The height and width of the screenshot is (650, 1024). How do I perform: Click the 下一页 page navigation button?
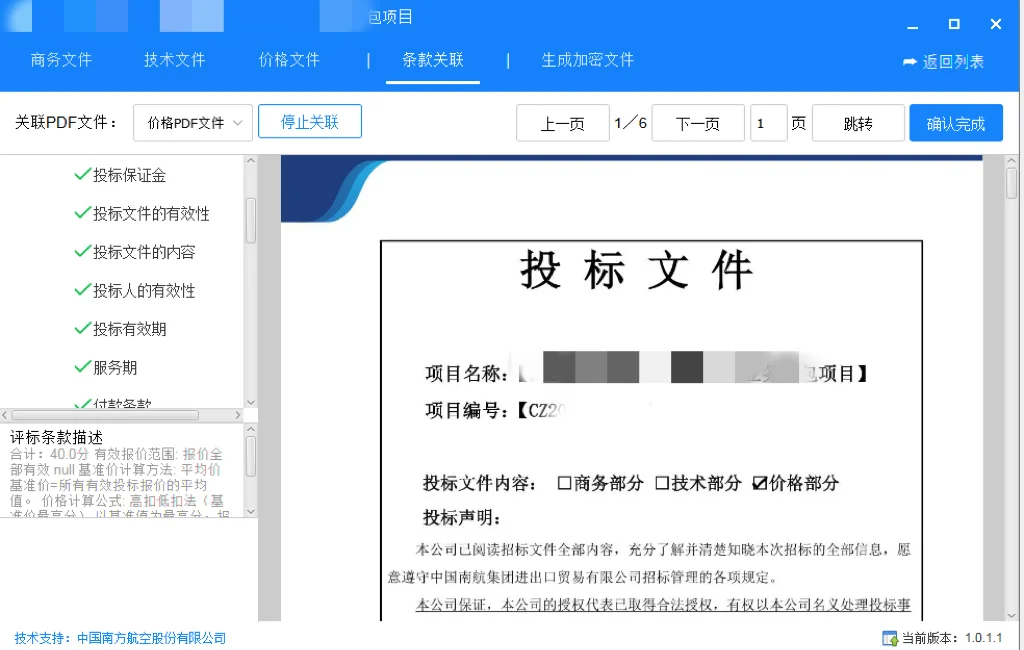[x=697, y=122]
